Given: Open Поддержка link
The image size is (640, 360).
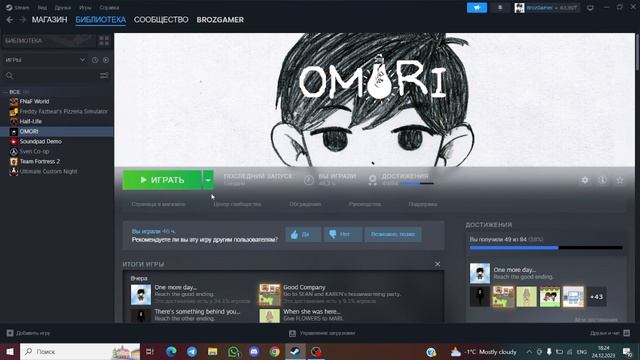Looking at the screenshot, I should 422,204.
